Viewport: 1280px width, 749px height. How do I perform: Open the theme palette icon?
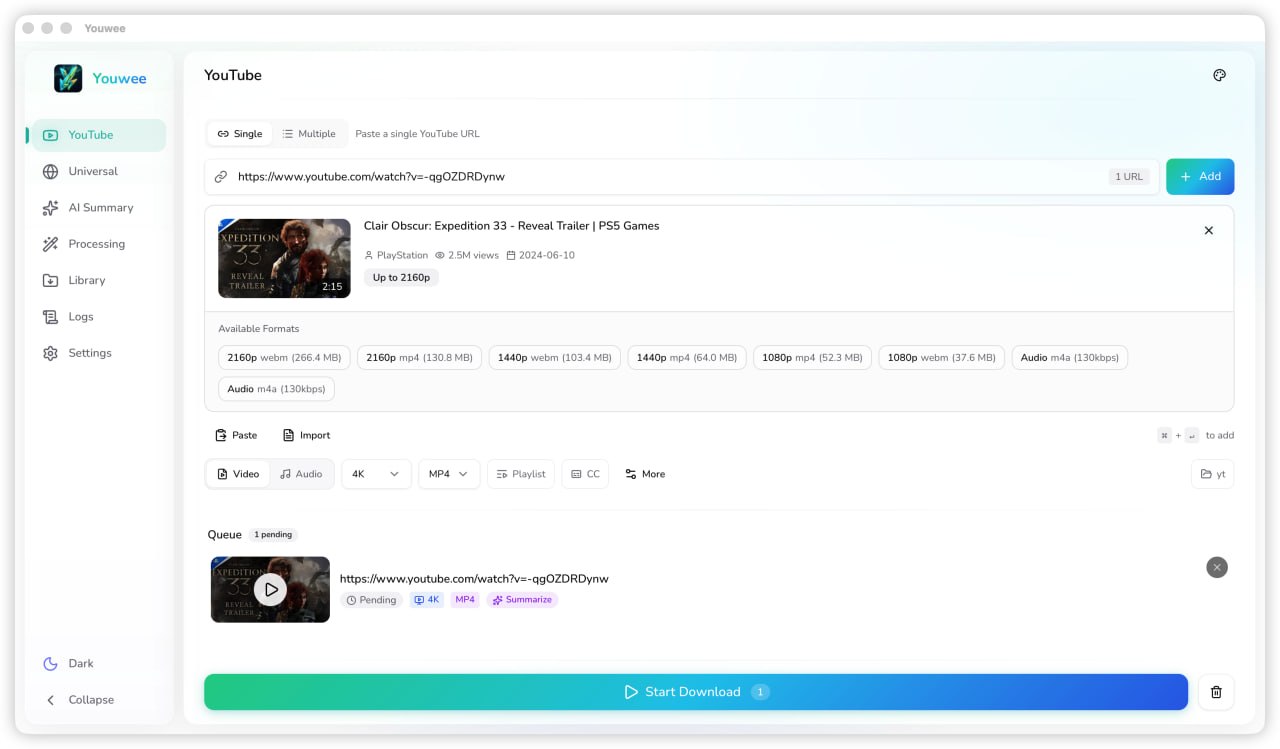(1219, 75)
